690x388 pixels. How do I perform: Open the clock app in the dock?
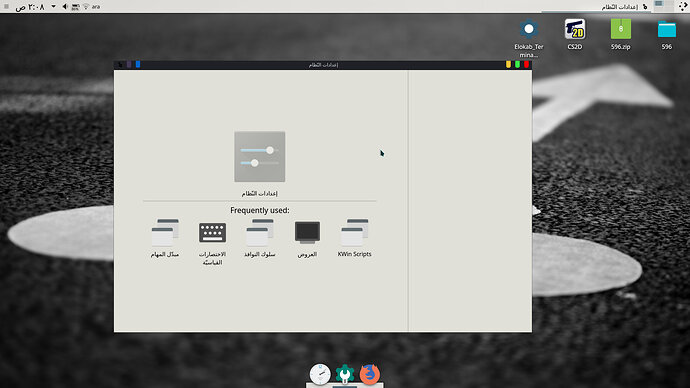point(320,374)
